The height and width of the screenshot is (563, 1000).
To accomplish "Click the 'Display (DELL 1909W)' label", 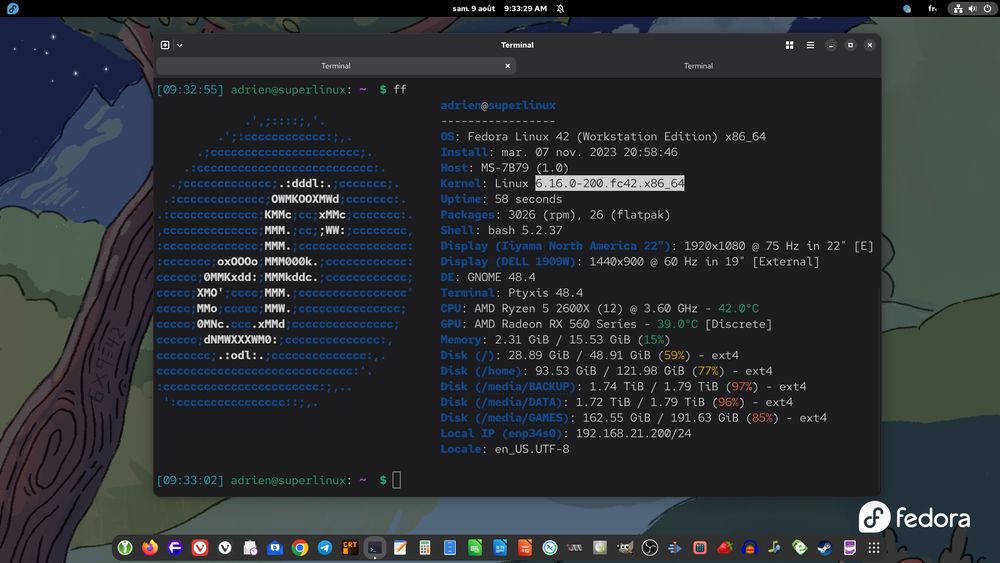I will tap(508, 261).
